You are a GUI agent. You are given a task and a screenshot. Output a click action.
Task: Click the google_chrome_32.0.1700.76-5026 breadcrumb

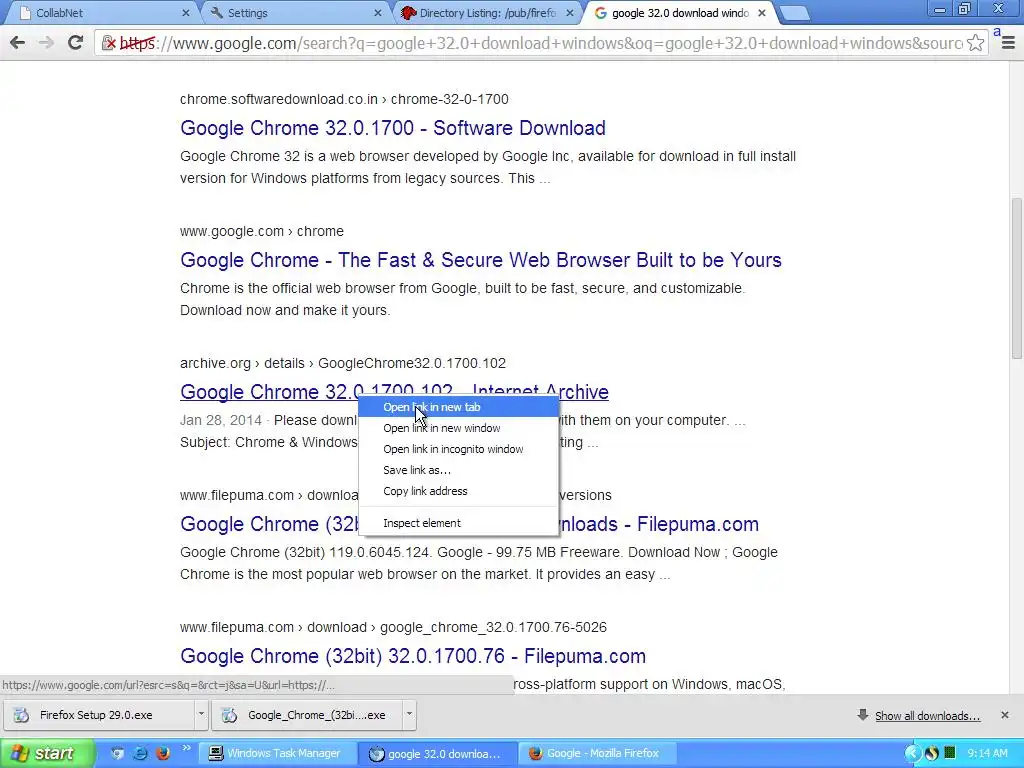tap(493, 628)
